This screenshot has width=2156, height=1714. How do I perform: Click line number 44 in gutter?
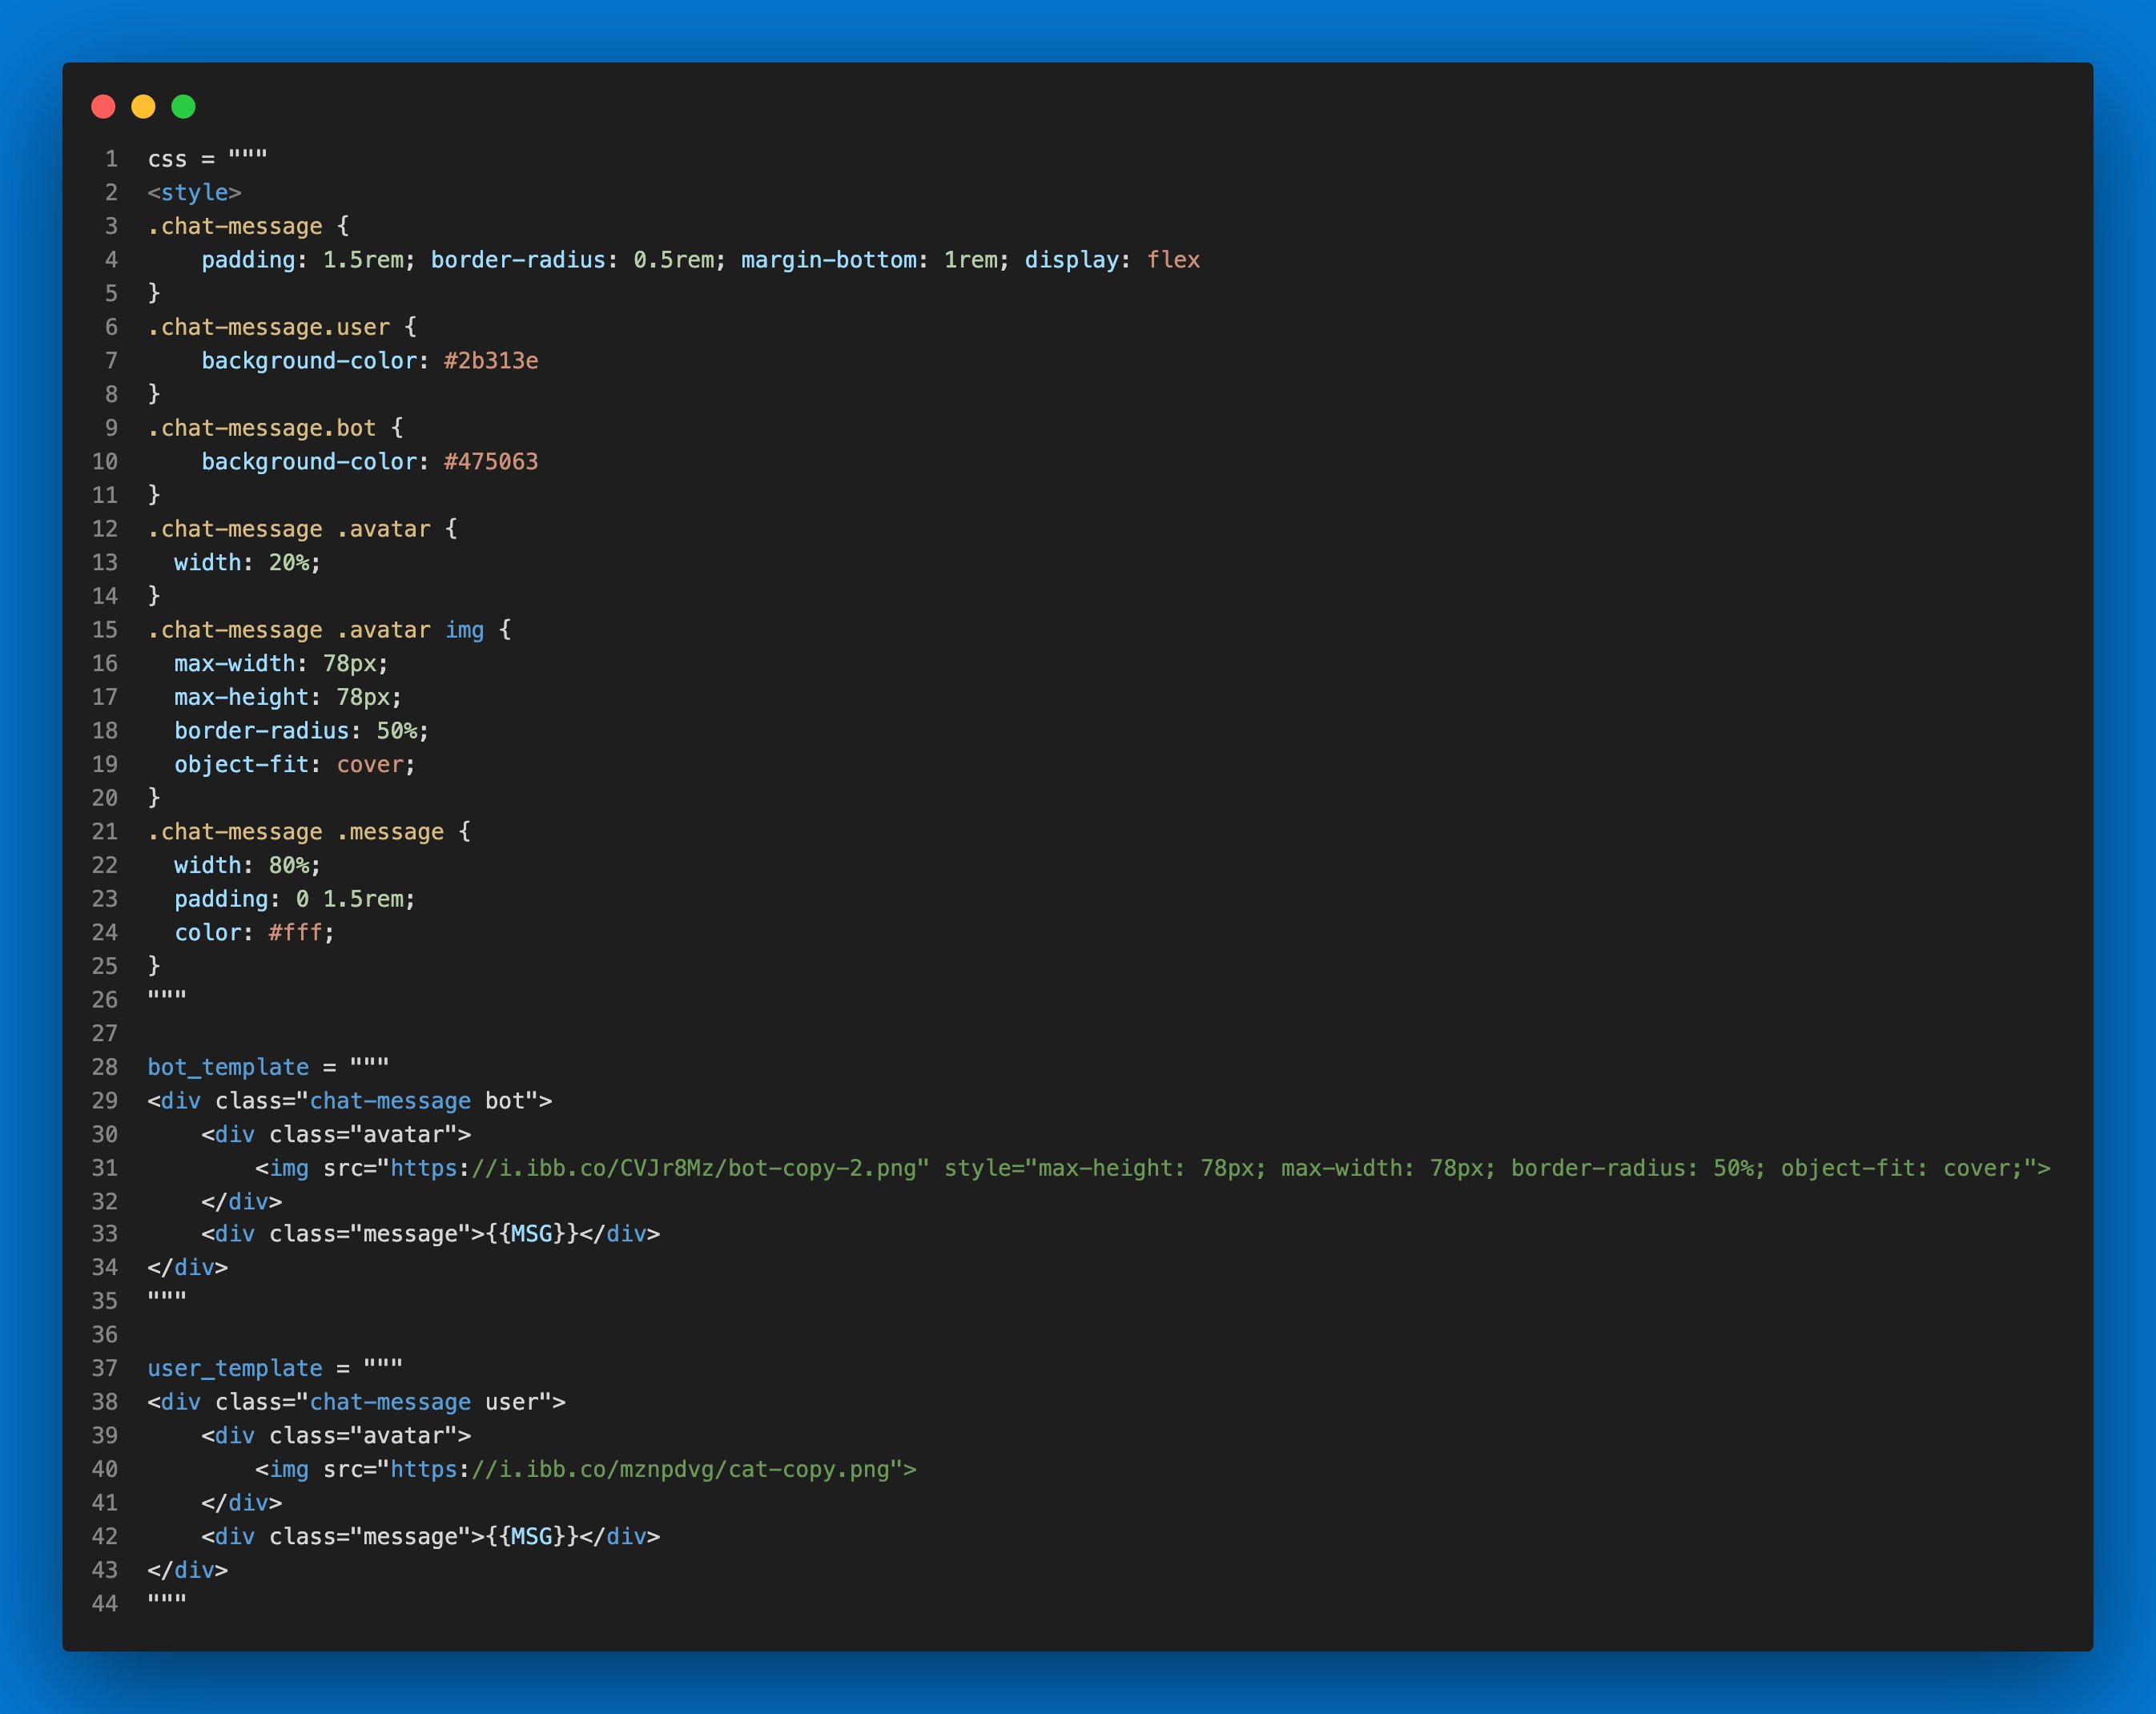click(105, 1604)
